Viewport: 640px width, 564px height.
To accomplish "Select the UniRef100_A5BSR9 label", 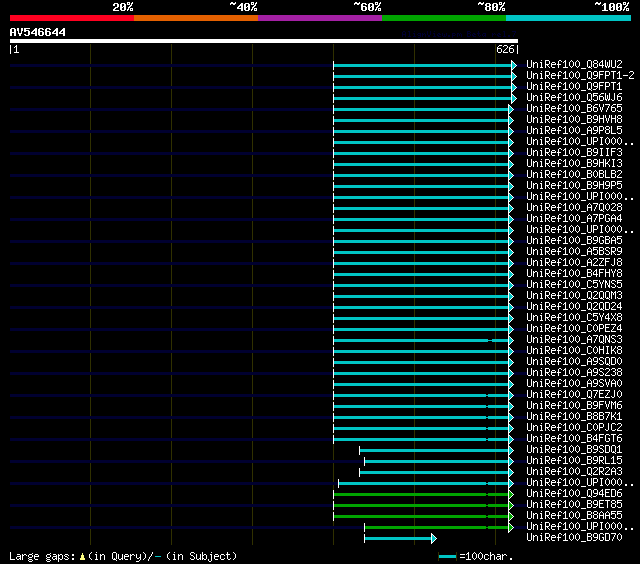I will 574,252.
